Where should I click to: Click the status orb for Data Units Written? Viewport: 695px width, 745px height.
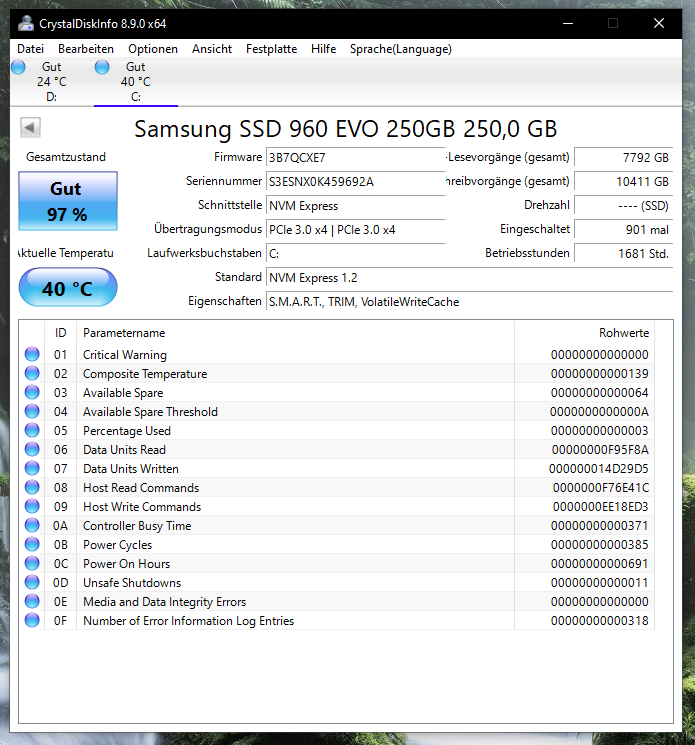point(32,468)
